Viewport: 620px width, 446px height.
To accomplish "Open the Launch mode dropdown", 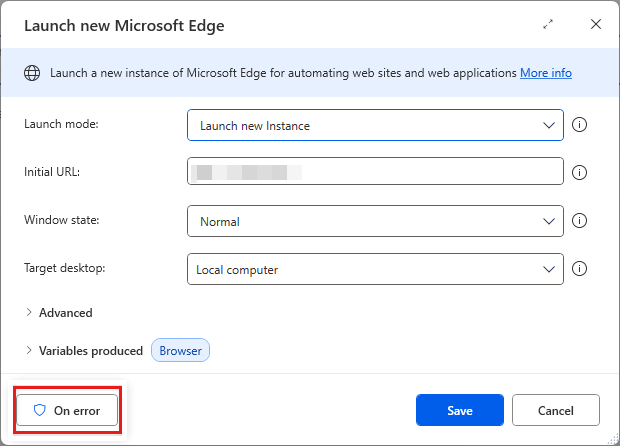I will (x=375, y=125).
